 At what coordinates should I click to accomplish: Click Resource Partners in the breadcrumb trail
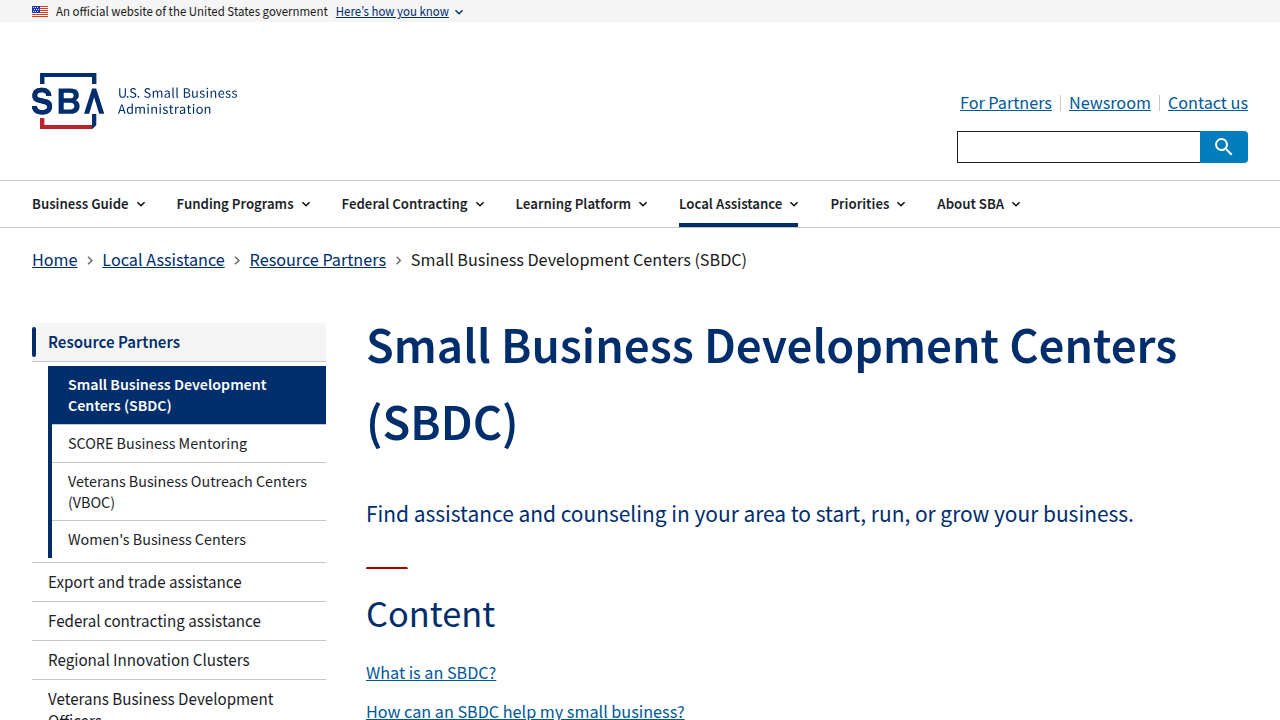pos(317,260)
